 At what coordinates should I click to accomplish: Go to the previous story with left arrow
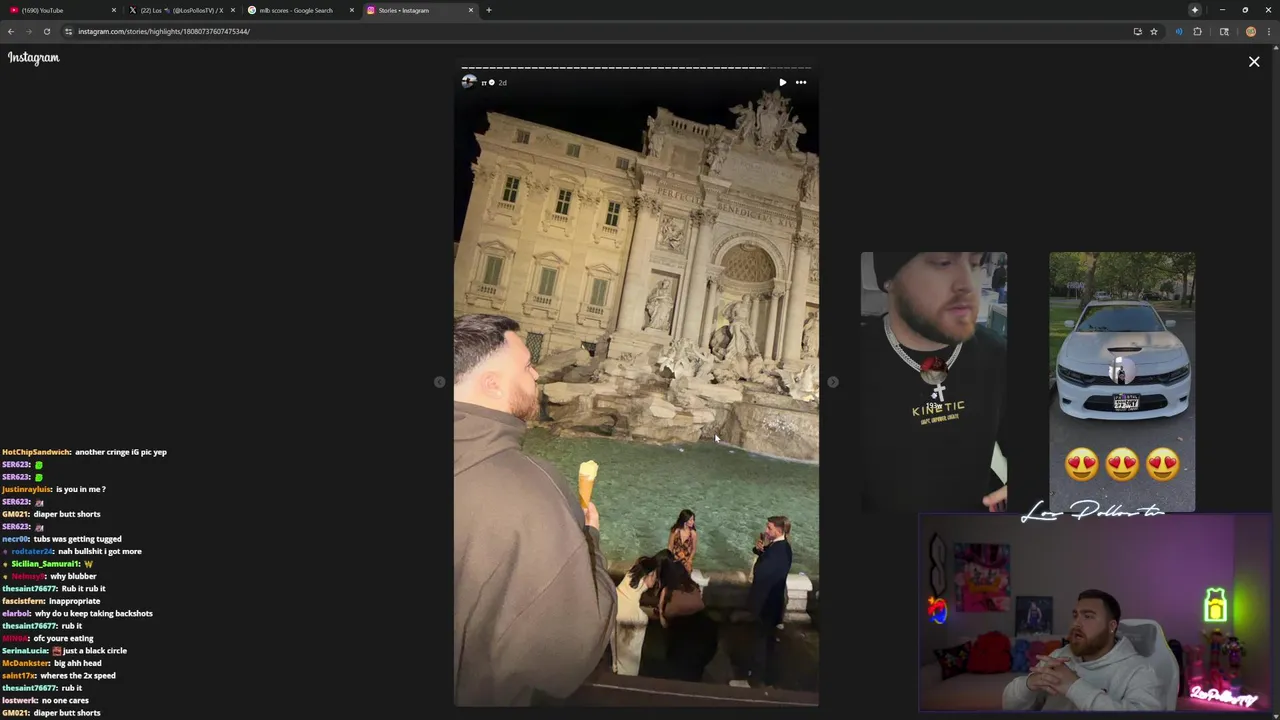[x=439, y=382]
